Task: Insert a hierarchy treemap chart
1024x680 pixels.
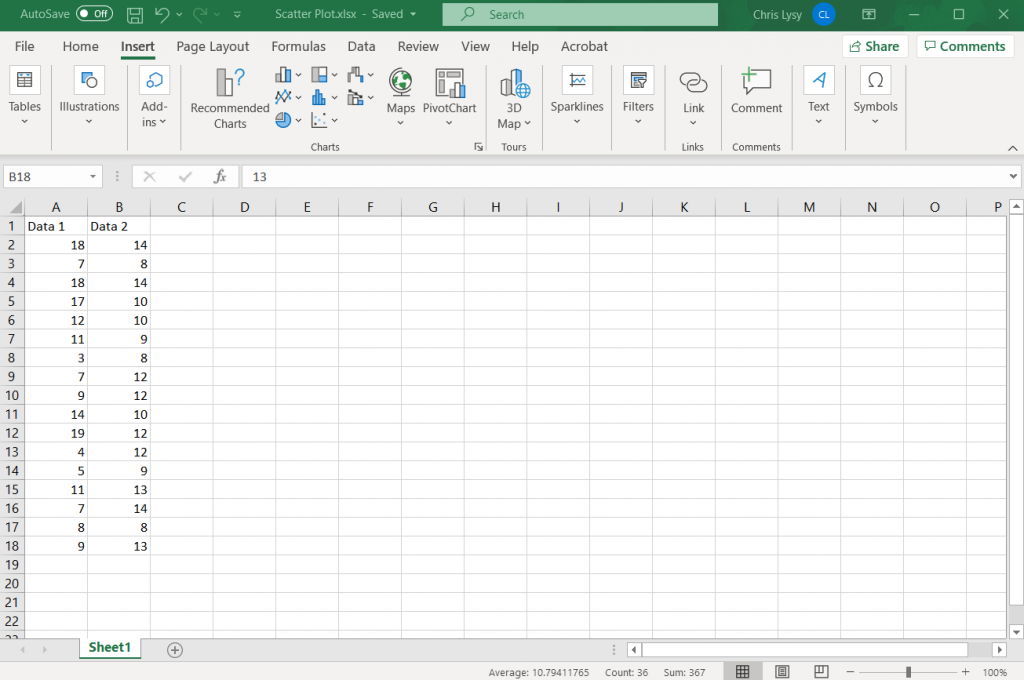Action: click(320, 73)
